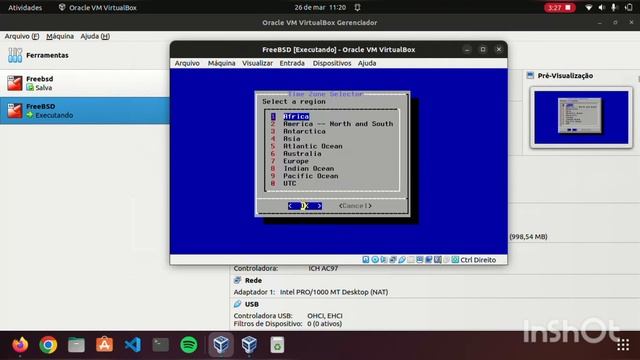Open Máquina menu in FreeBSD VM window
The width and height of the screenshot is (640, 360).
(x=221, y=63)
